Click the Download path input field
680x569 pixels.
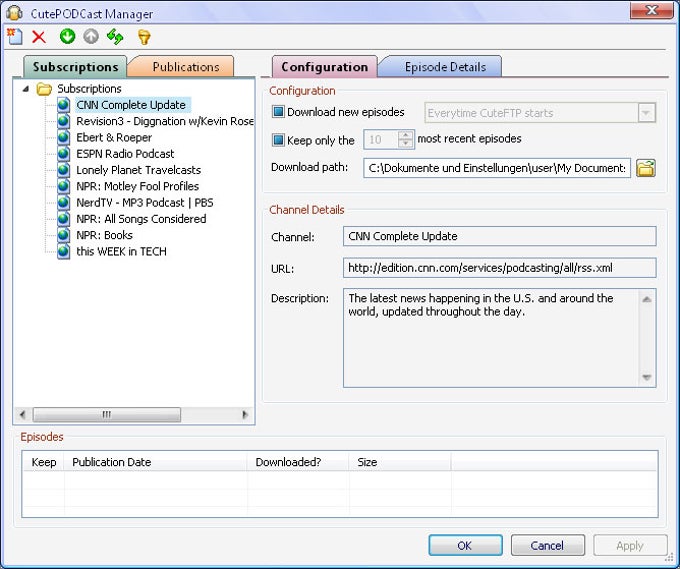tap(497, 168)
